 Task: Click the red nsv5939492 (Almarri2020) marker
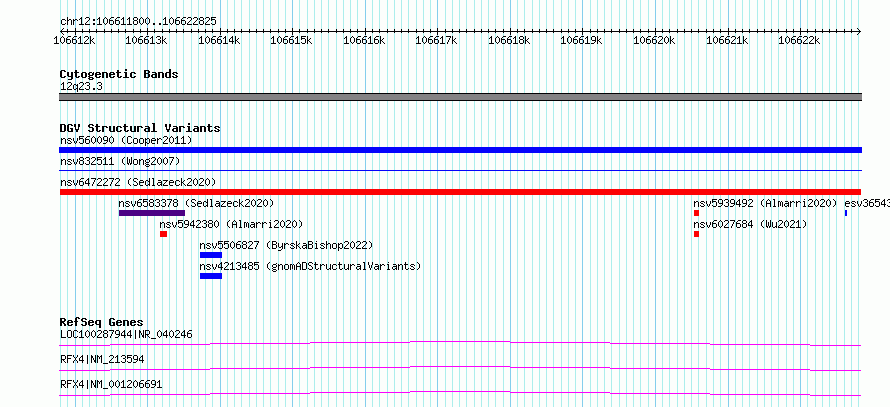[x=696, y=213]
